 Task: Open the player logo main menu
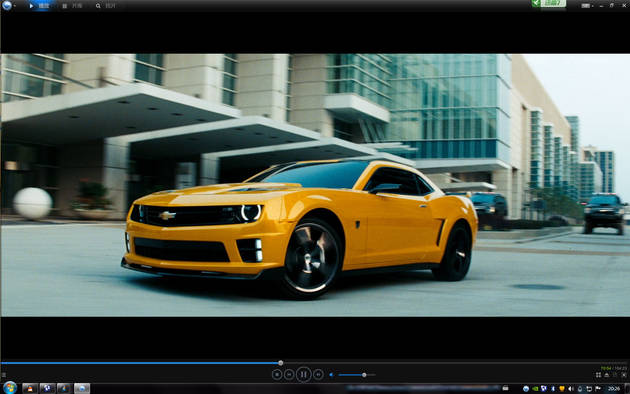click(x=6, y=5)
